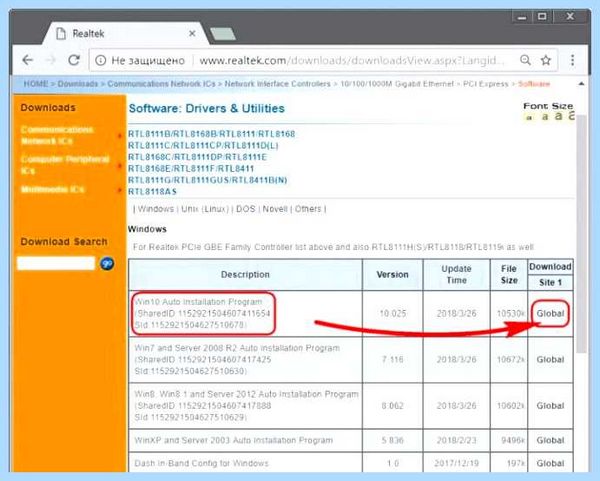Image resolution: width=600 pixels, height=481 pixels.
Task: Go back using browser back arrow
Action: 28,60
